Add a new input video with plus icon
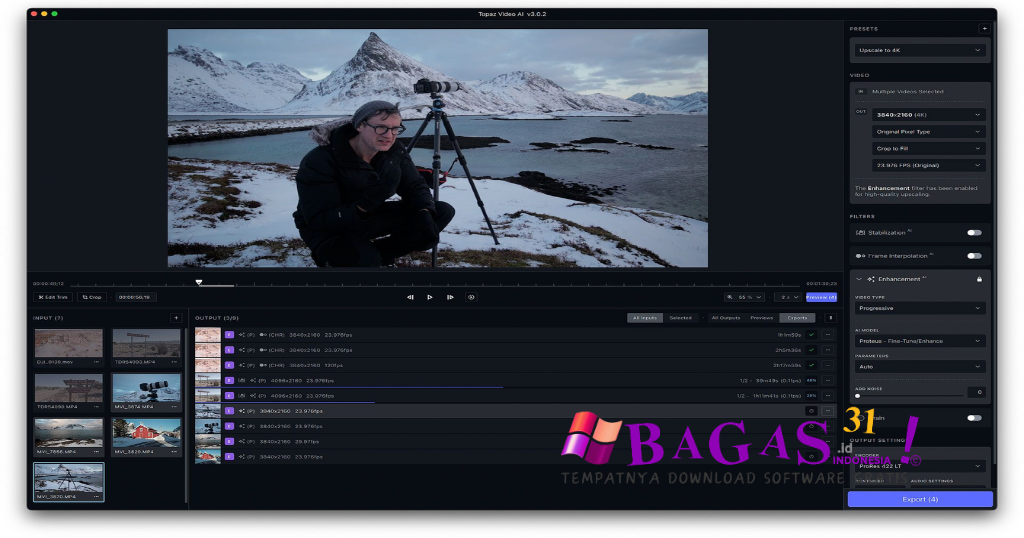1024x538 pixels. pos(176,318)
